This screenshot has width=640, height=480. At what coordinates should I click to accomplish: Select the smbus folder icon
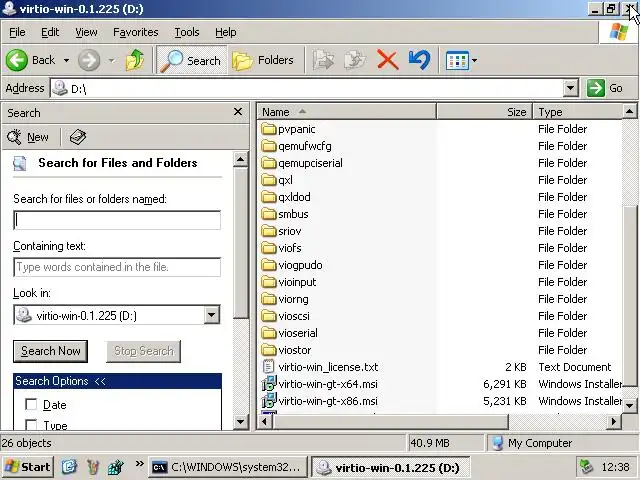coord(269,214)
